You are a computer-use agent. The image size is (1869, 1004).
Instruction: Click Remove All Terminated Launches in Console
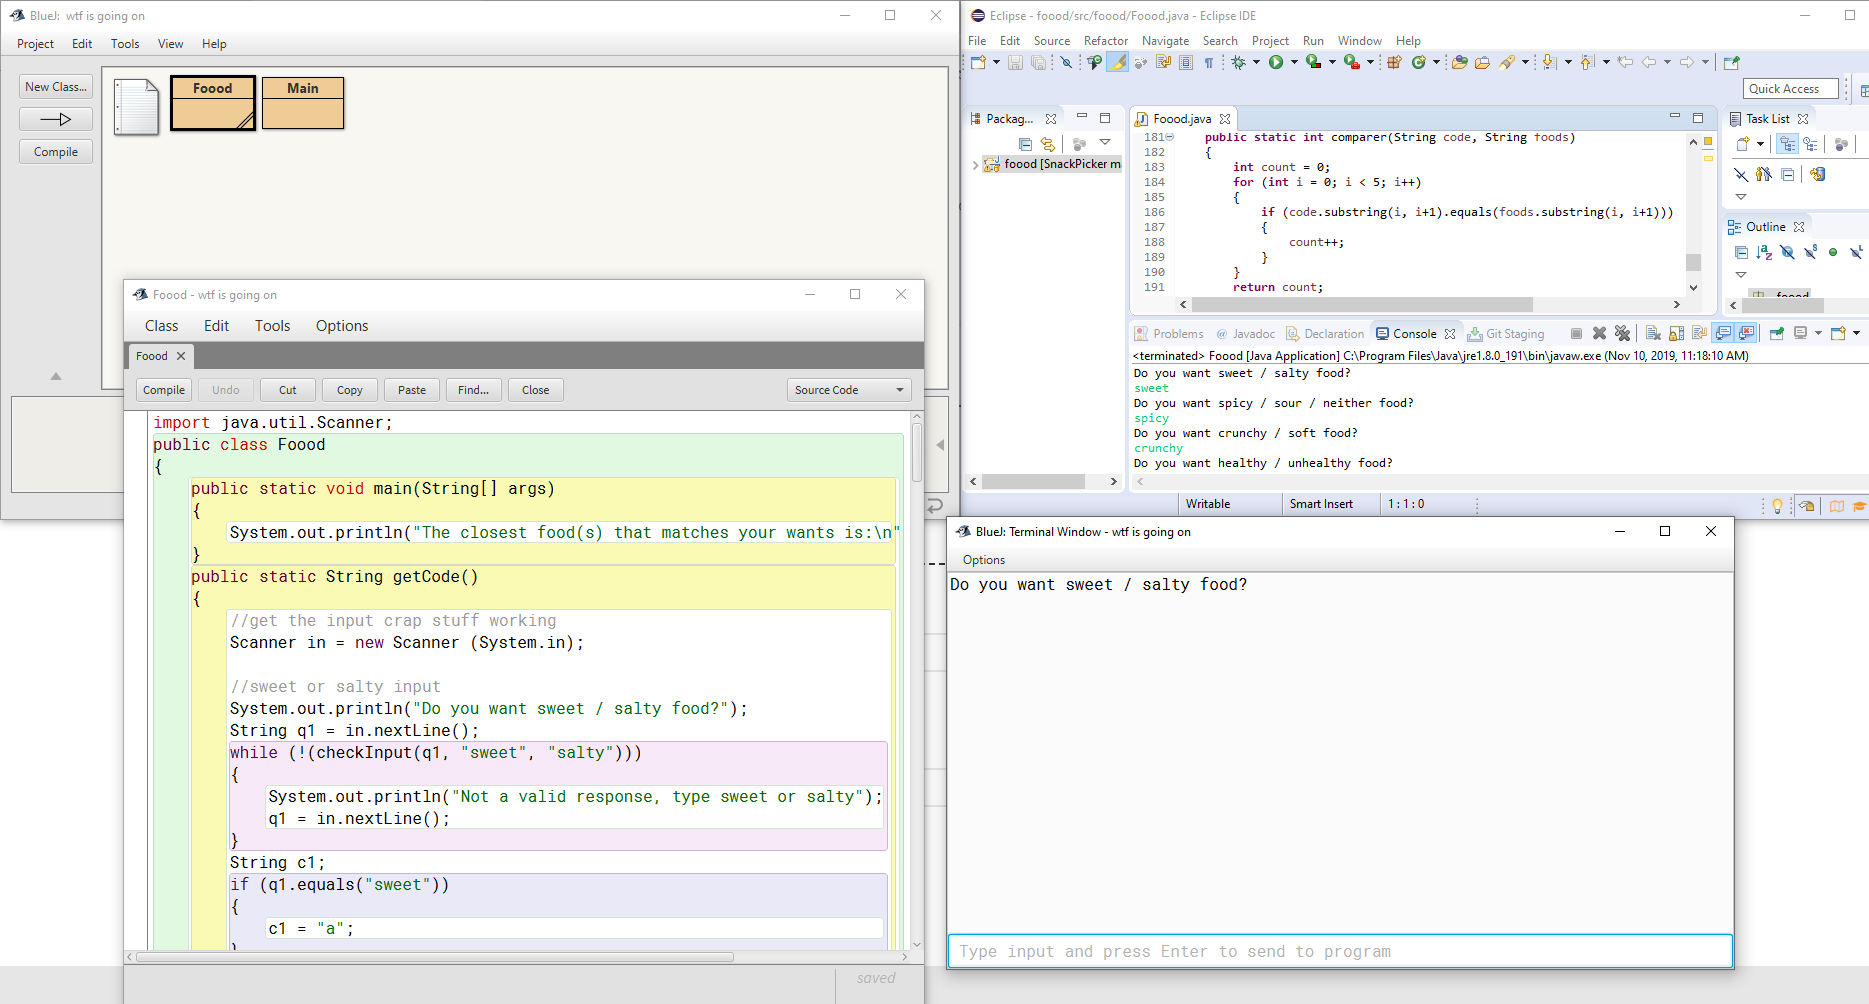point(1622,334)
